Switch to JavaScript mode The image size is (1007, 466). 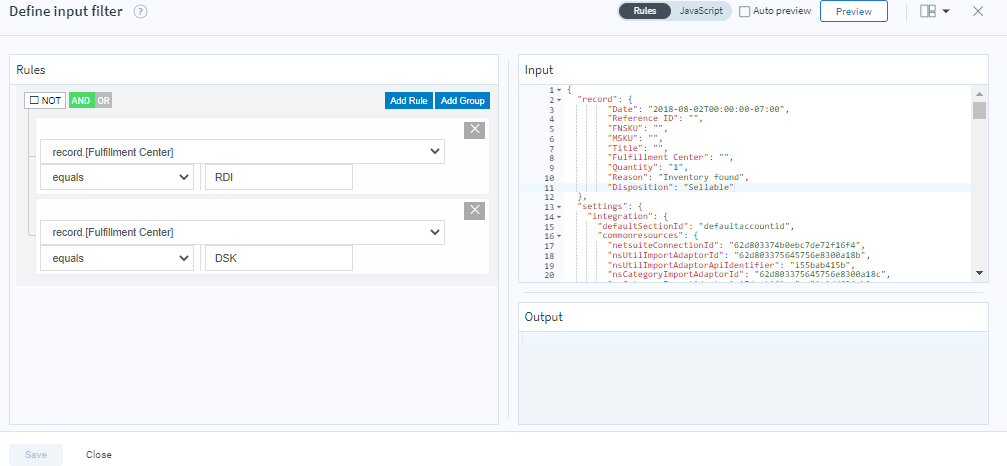(x=701, y=11)
